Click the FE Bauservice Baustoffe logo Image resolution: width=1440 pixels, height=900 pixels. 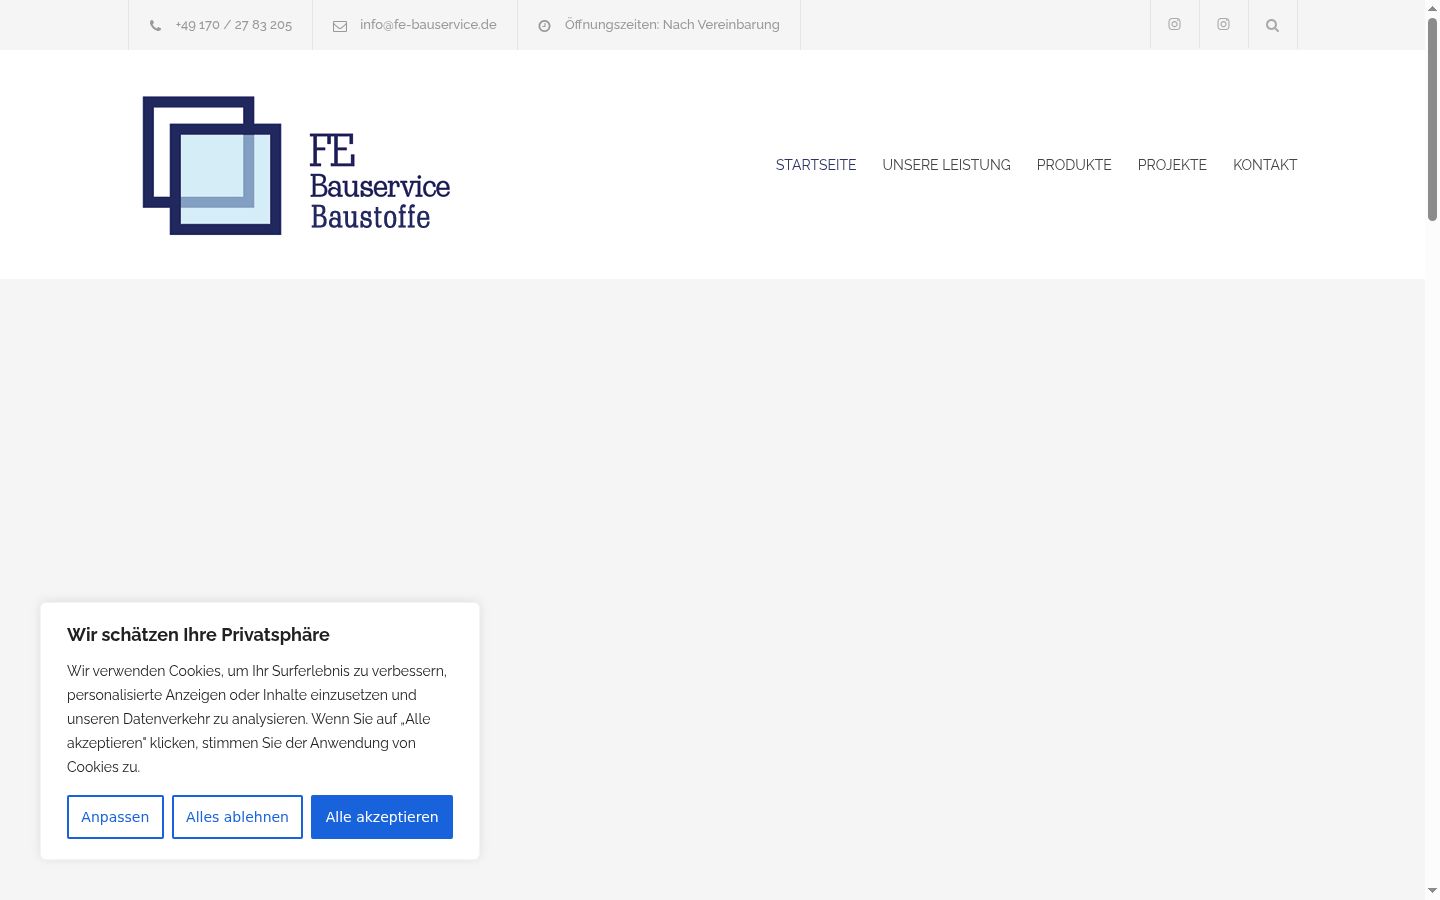coord(296,165)
